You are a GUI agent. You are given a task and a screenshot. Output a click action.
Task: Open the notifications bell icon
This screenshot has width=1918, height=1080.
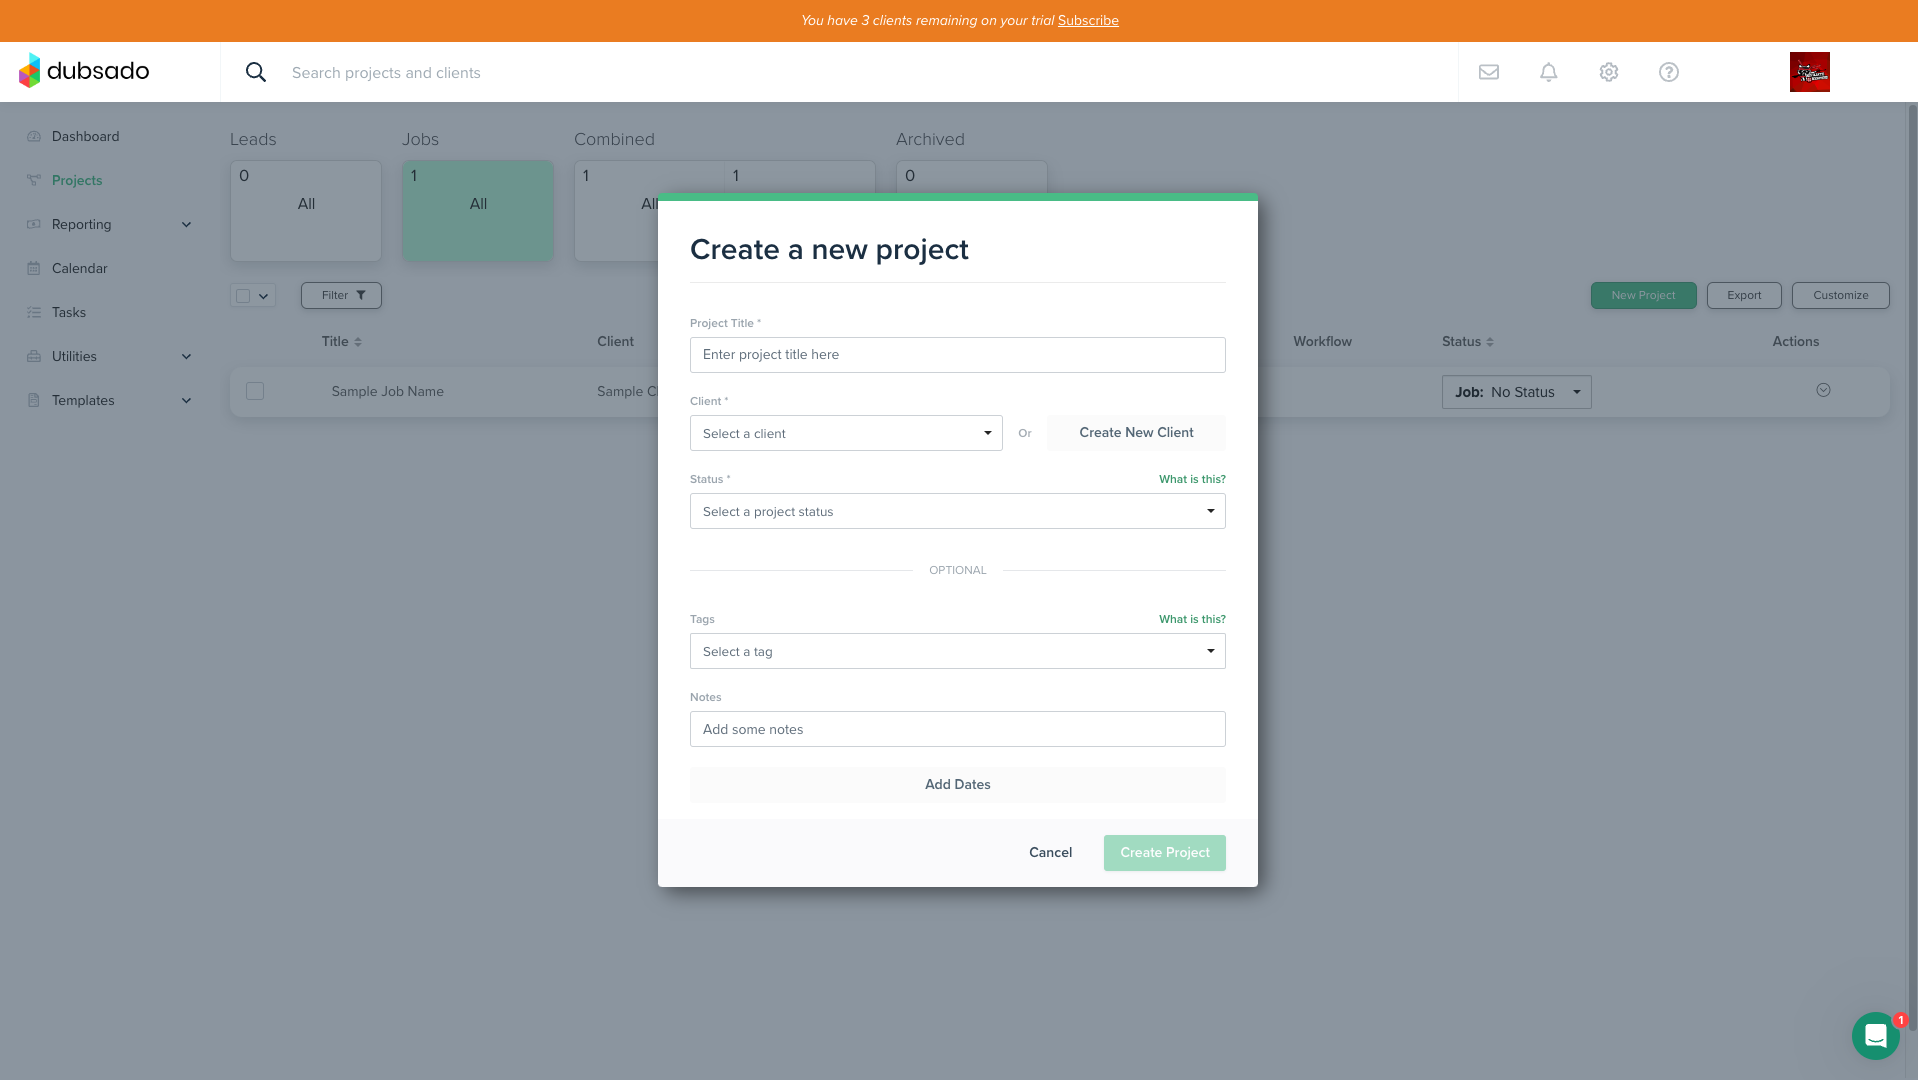tap(1548, 71)
